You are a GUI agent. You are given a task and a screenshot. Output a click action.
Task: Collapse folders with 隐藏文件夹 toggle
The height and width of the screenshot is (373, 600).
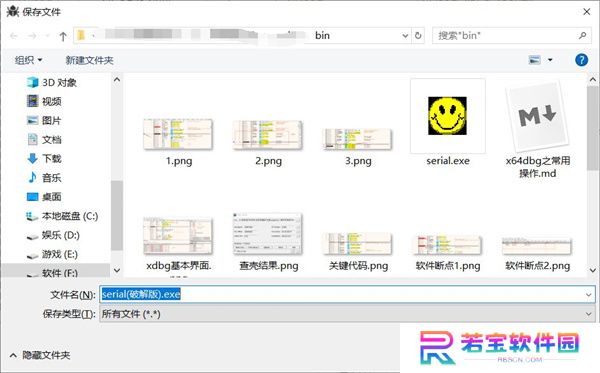point(40,355)
